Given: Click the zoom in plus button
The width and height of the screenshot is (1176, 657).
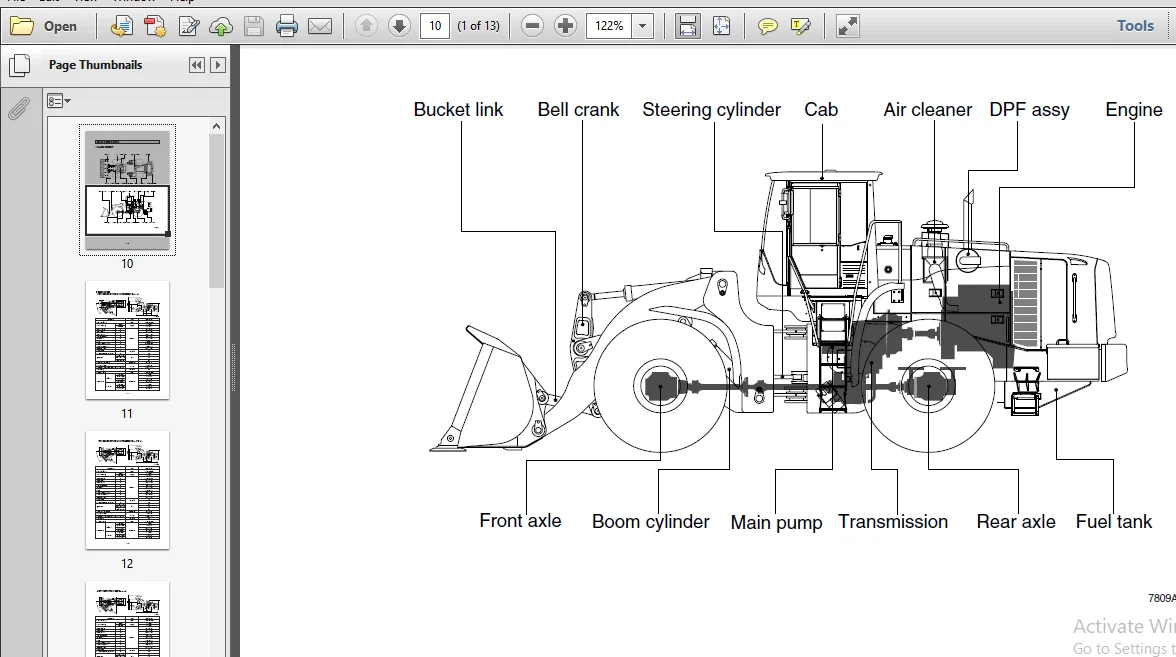Looking at the screenshot, I should click(x=566, y=26).
